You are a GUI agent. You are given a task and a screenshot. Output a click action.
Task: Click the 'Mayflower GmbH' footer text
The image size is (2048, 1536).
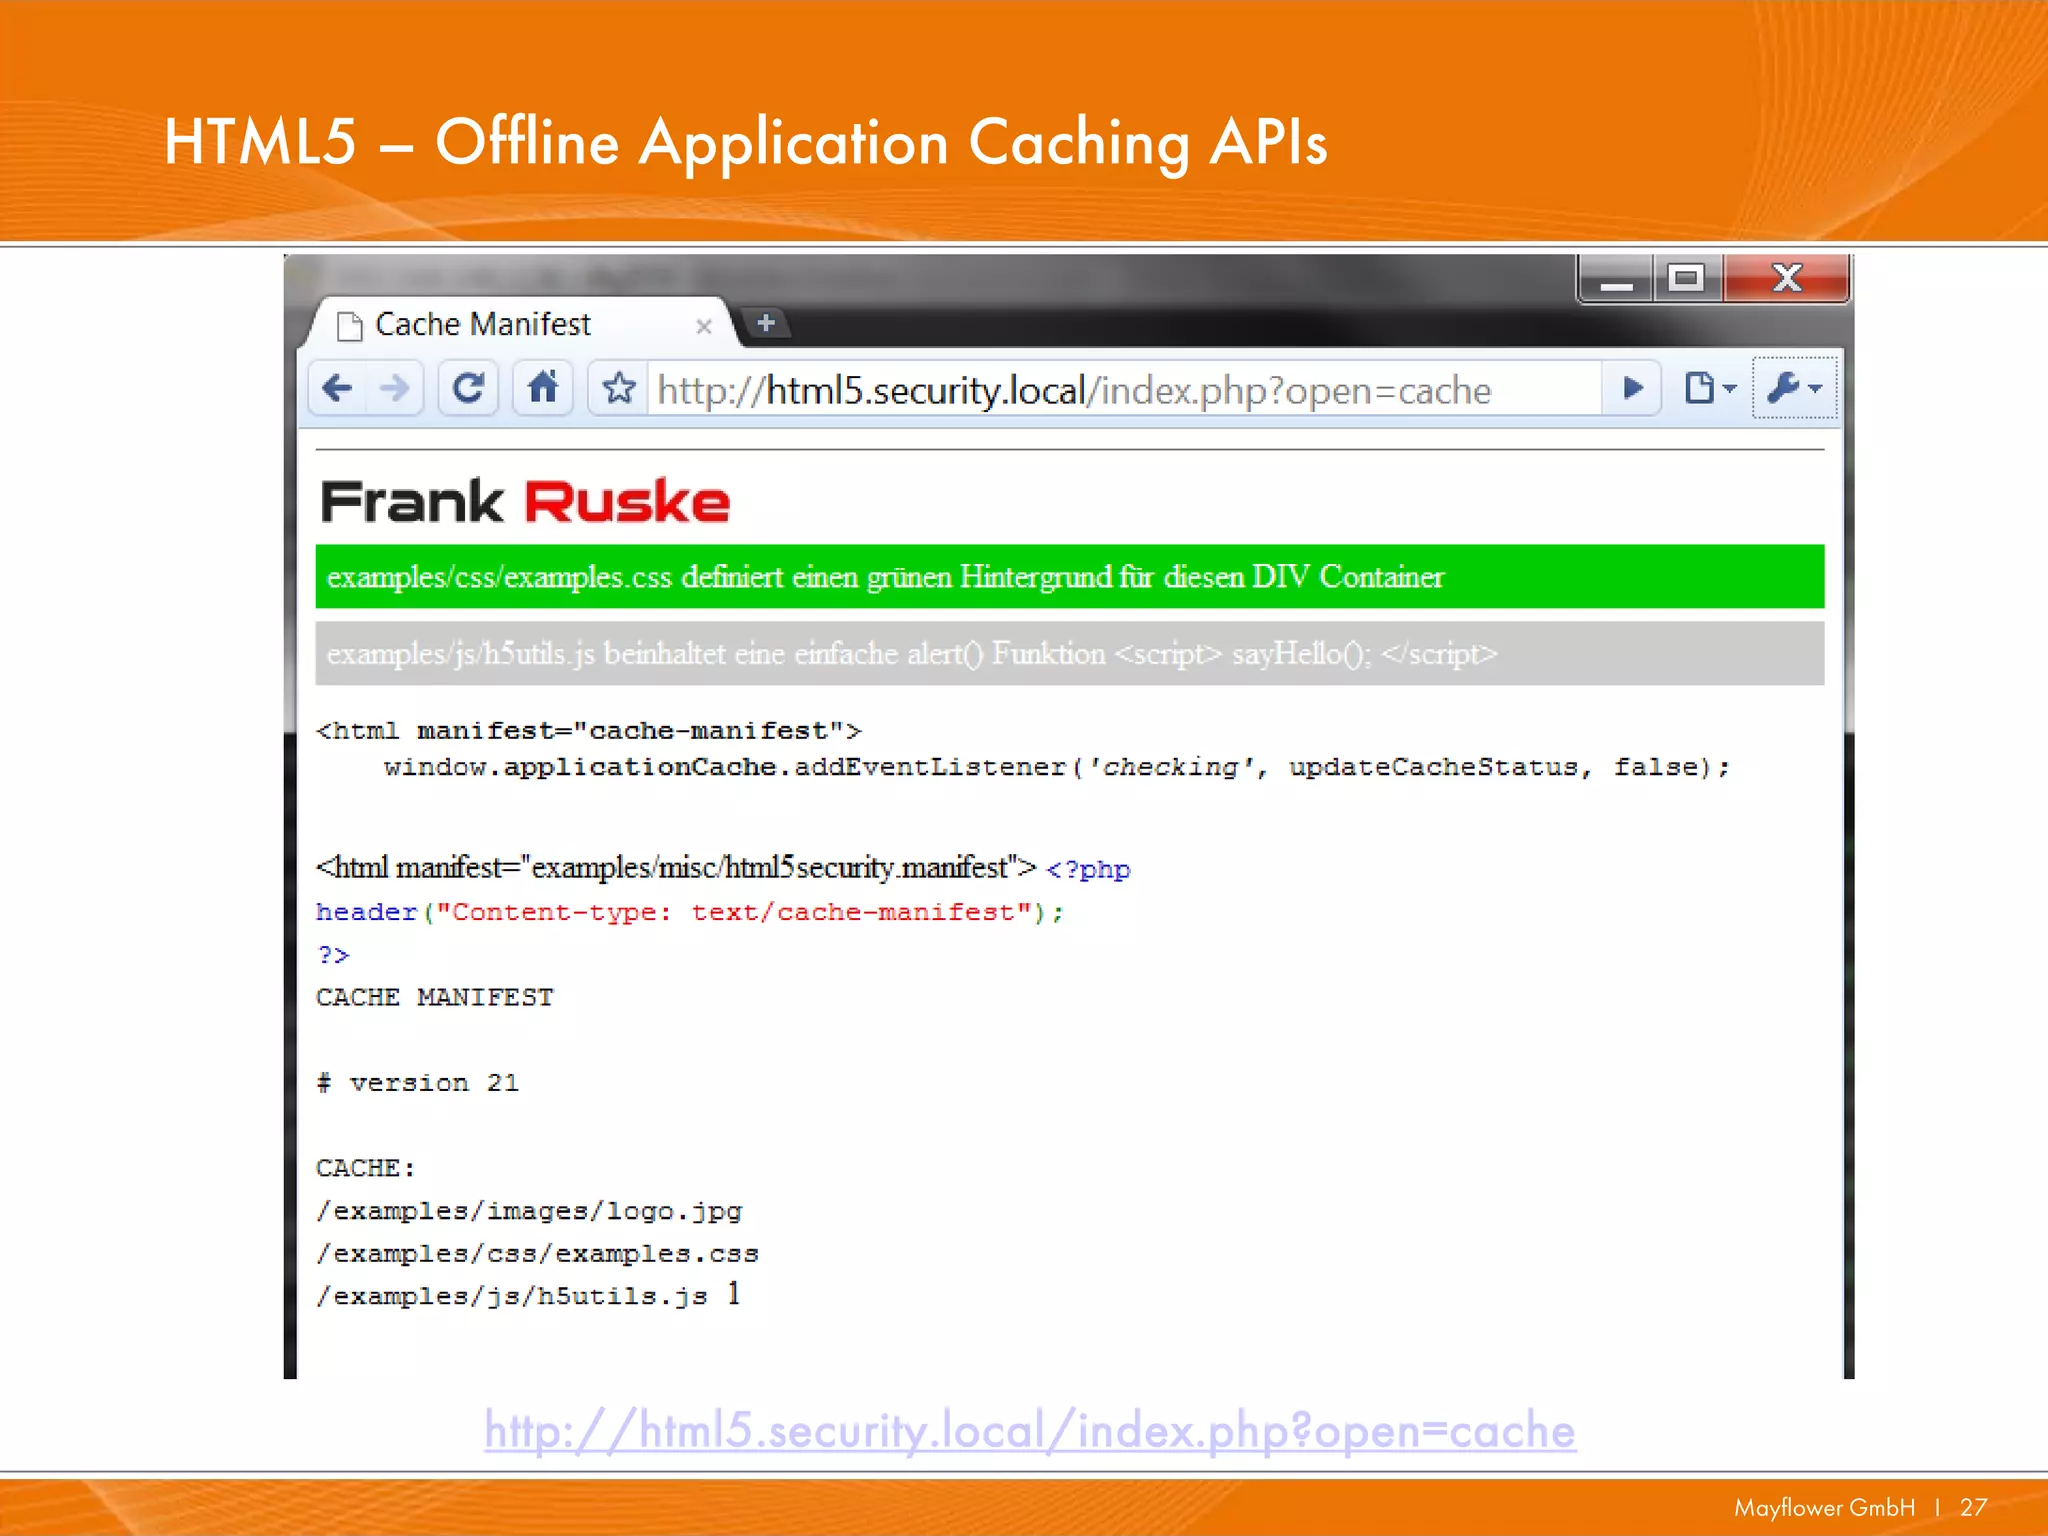(1824, 1507)
